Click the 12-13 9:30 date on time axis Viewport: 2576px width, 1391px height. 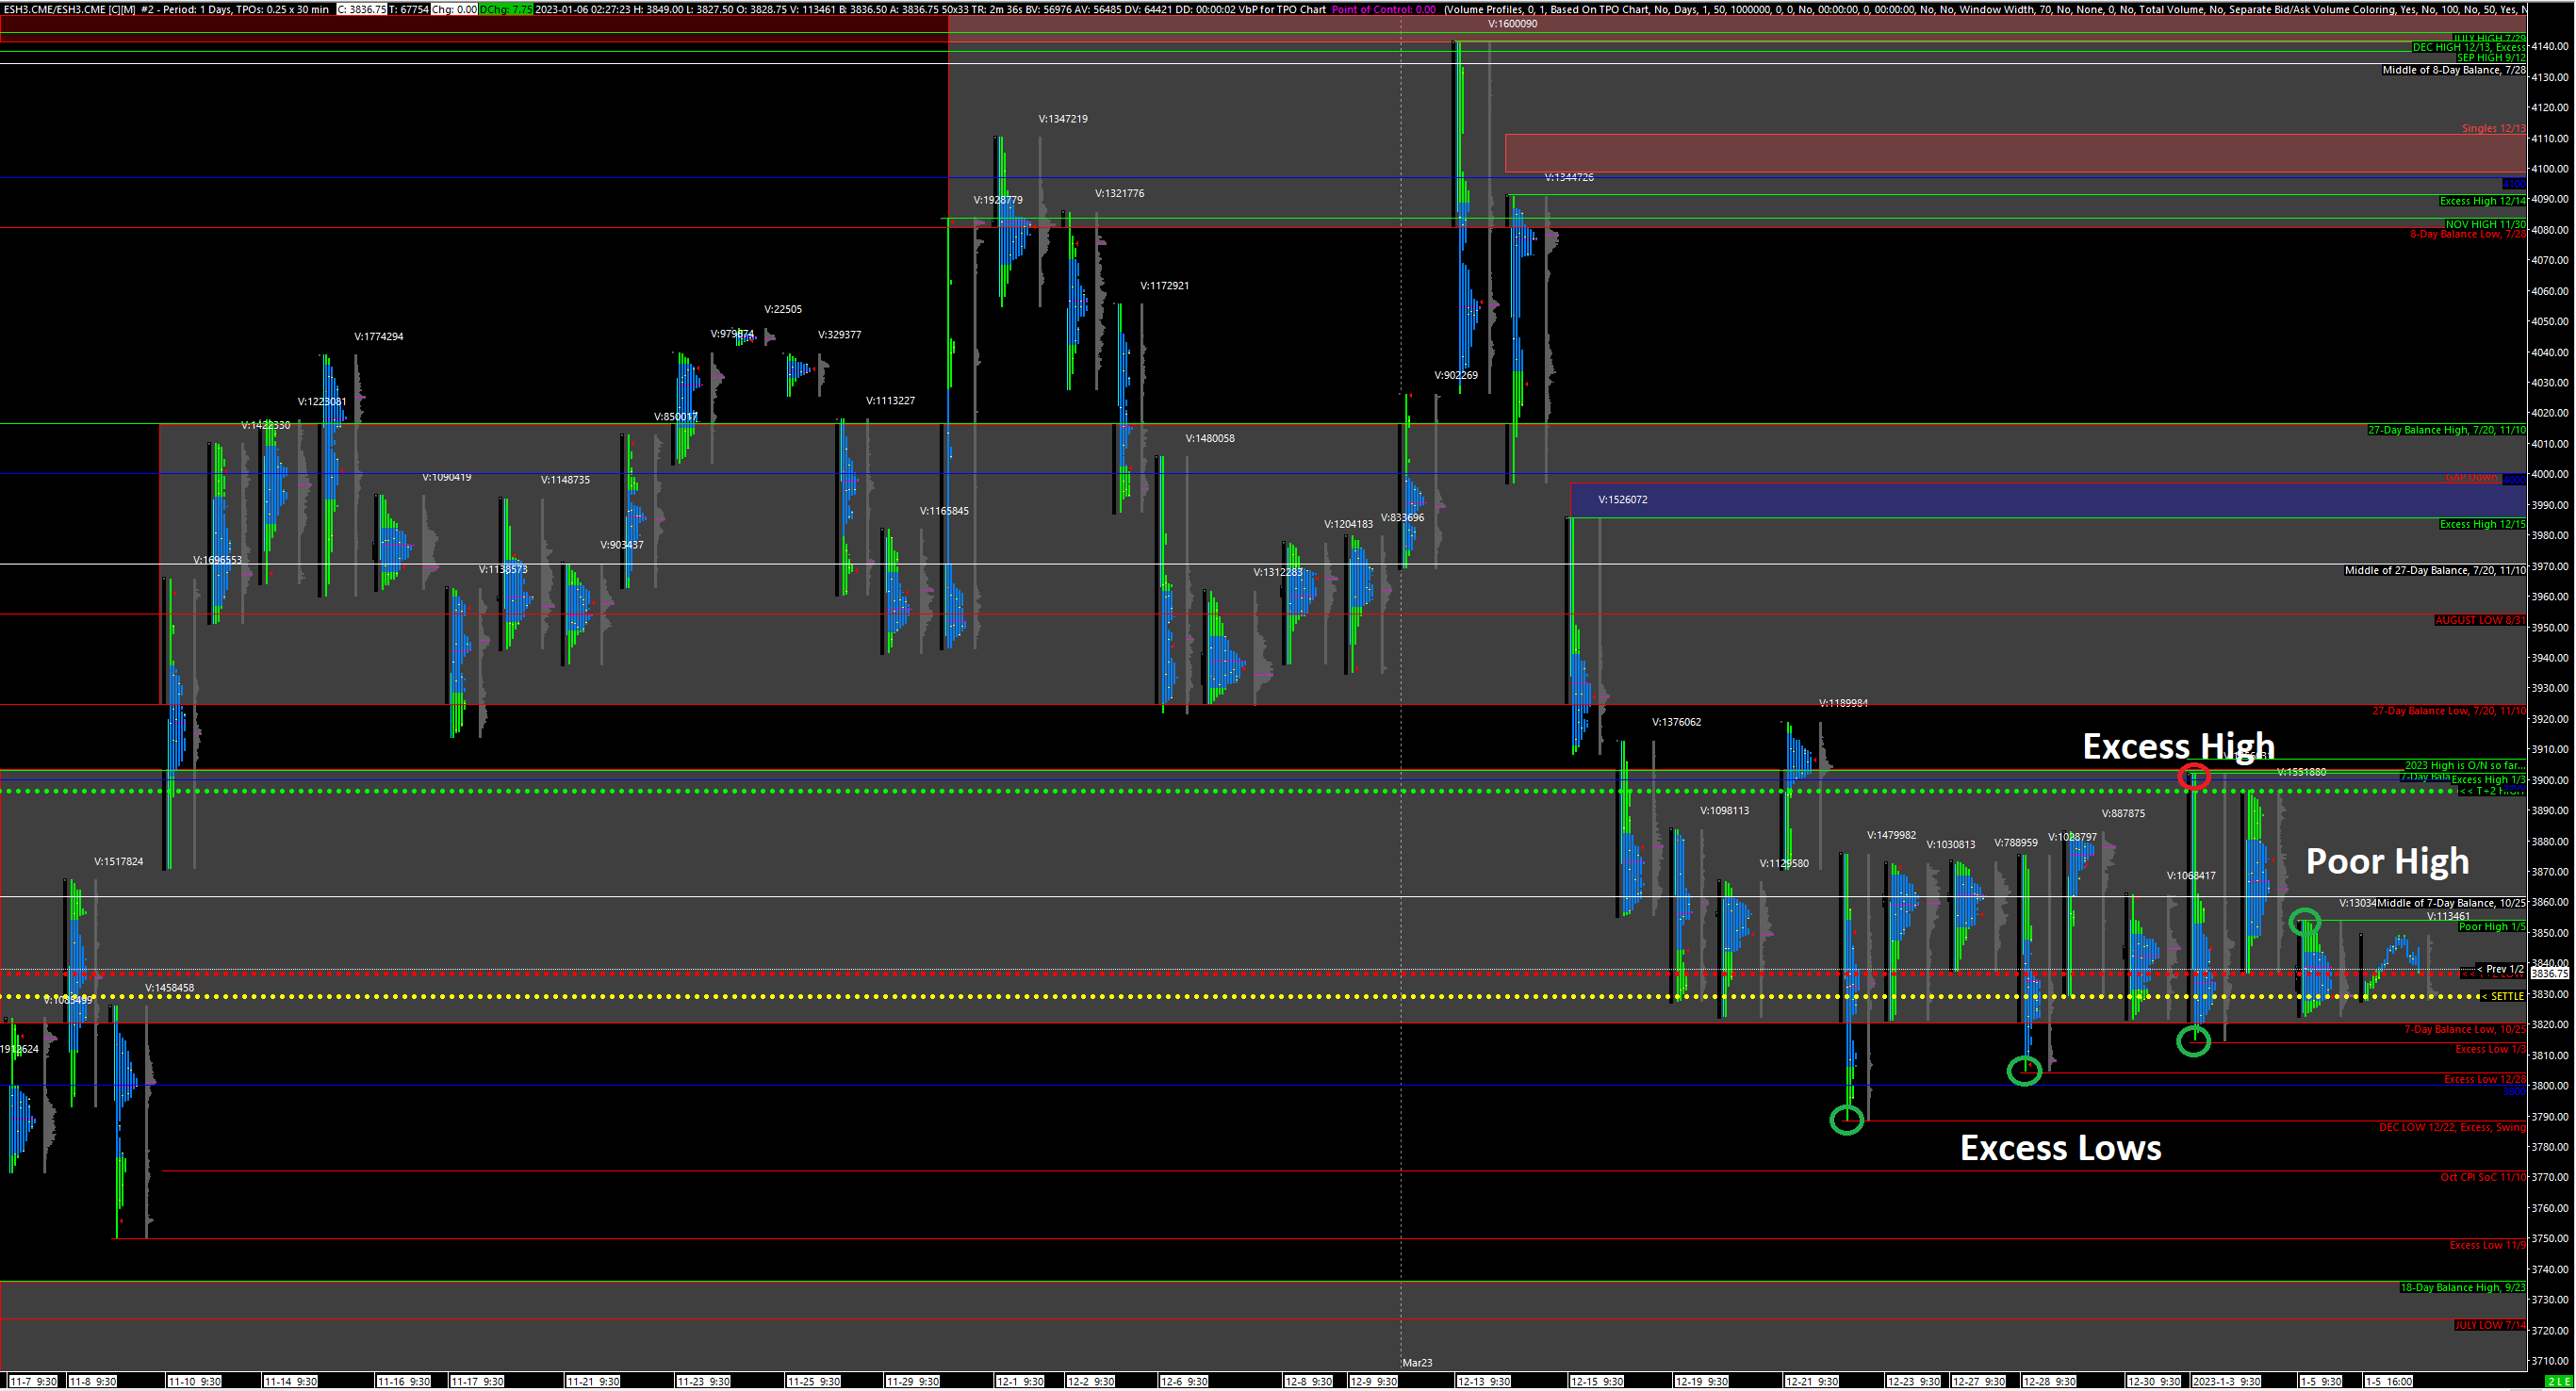coord(1483,1381)
